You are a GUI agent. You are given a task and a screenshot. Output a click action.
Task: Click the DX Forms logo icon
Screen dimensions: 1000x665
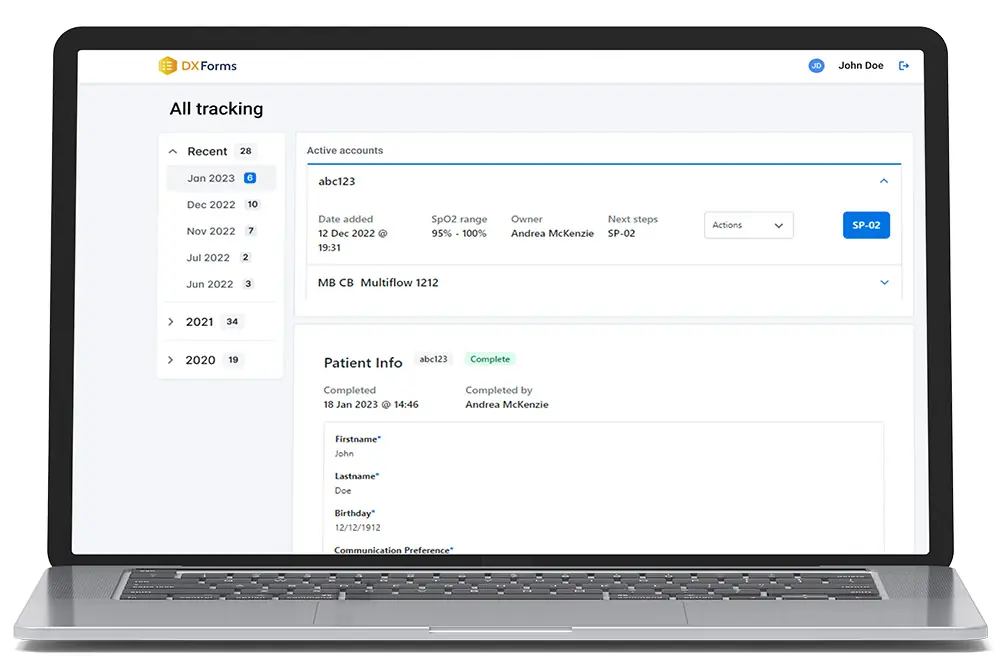coord(166,65)
